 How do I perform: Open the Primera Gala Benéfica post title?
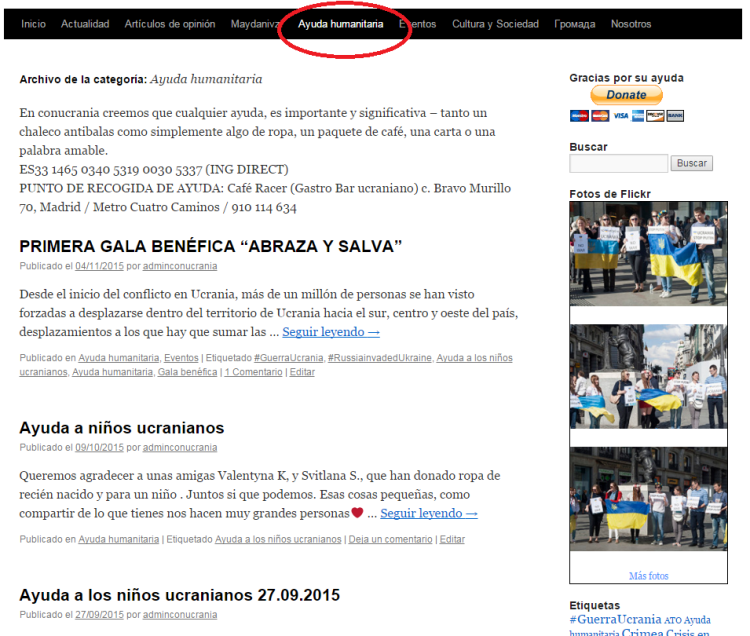(210, 246)
